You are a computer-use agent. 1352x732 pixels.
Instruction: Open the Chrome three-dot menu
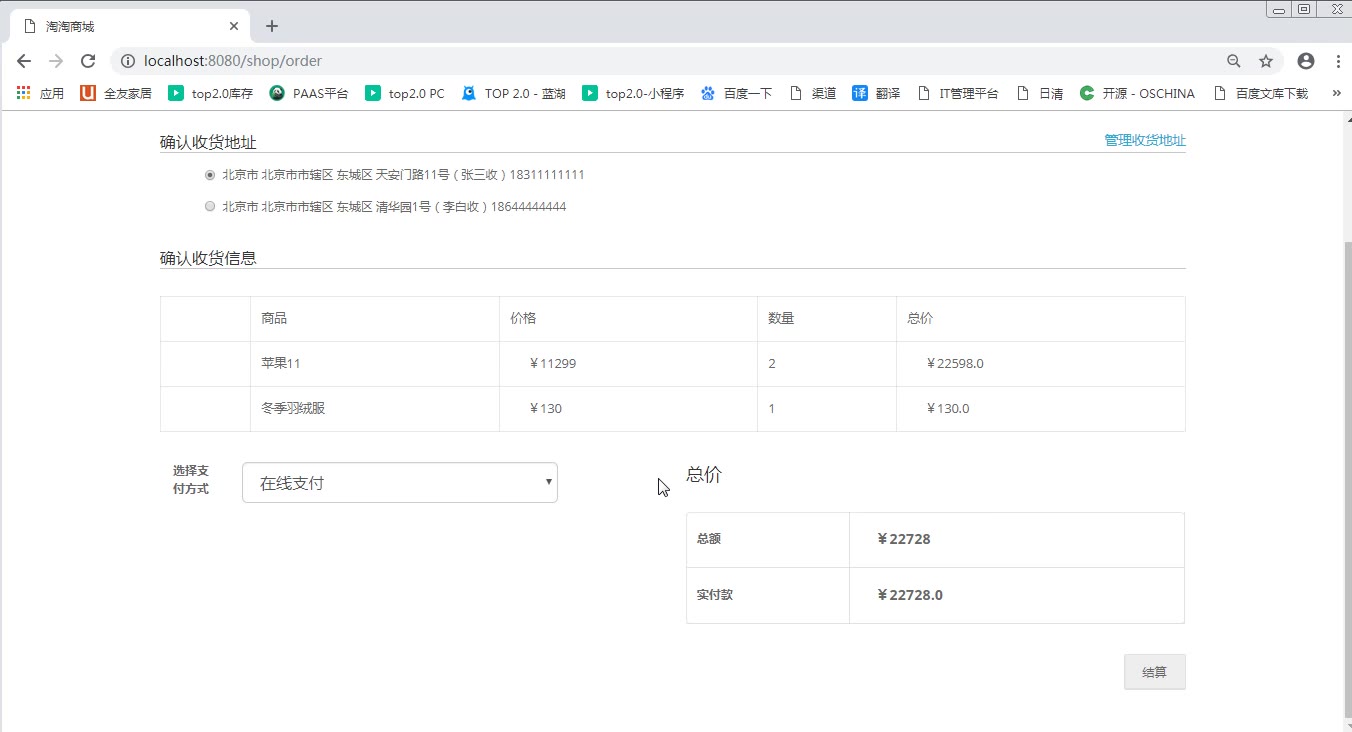pos(1338,61)
